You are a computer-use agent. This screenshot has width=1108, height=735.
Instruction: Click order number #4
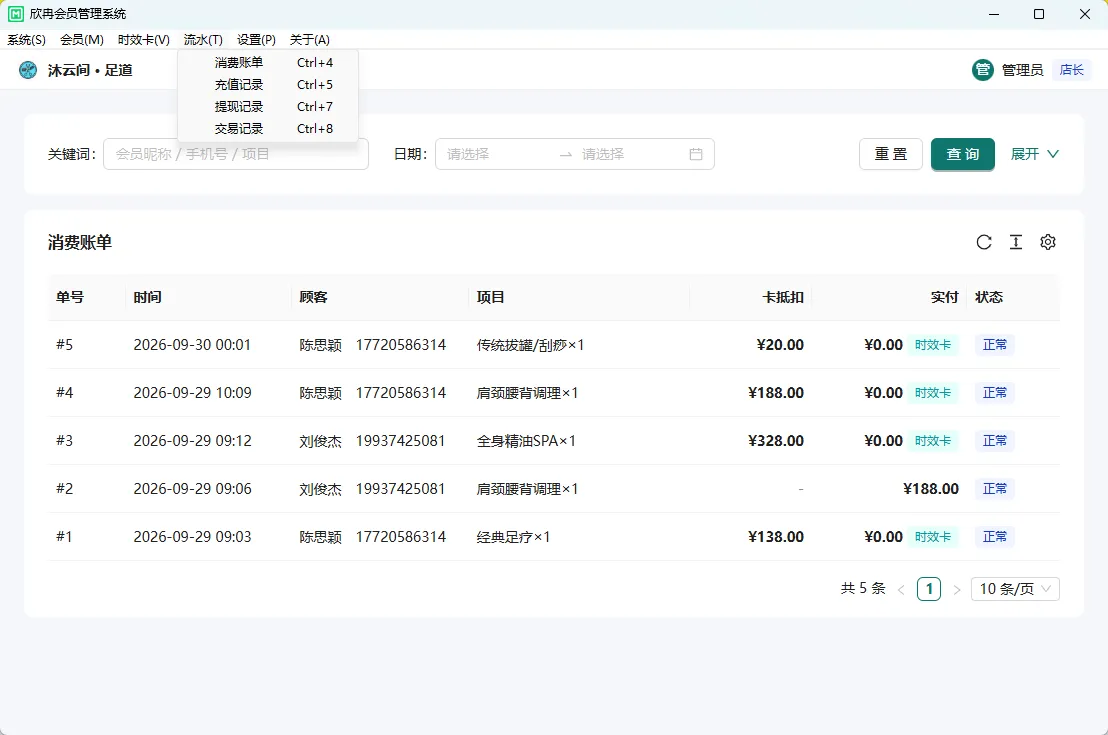click(x=64, y=393)
